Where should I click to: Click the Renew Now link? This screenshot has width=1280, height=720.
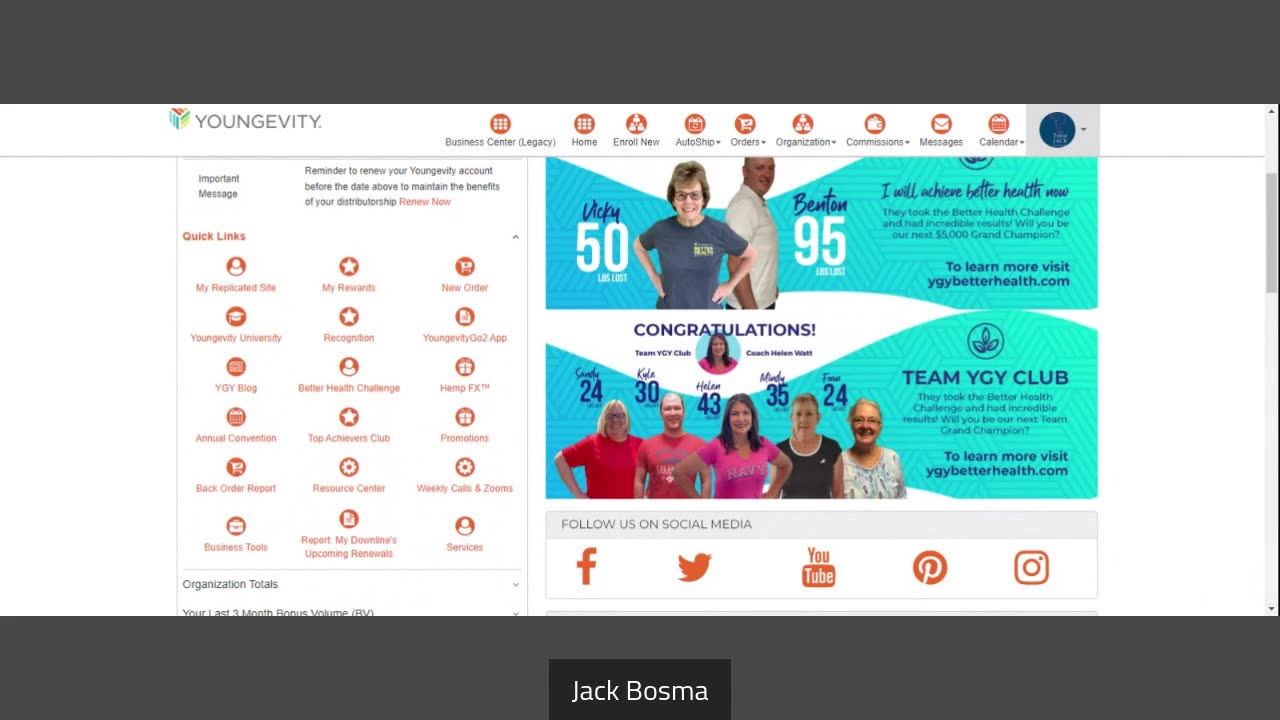[x=425, y=202]
